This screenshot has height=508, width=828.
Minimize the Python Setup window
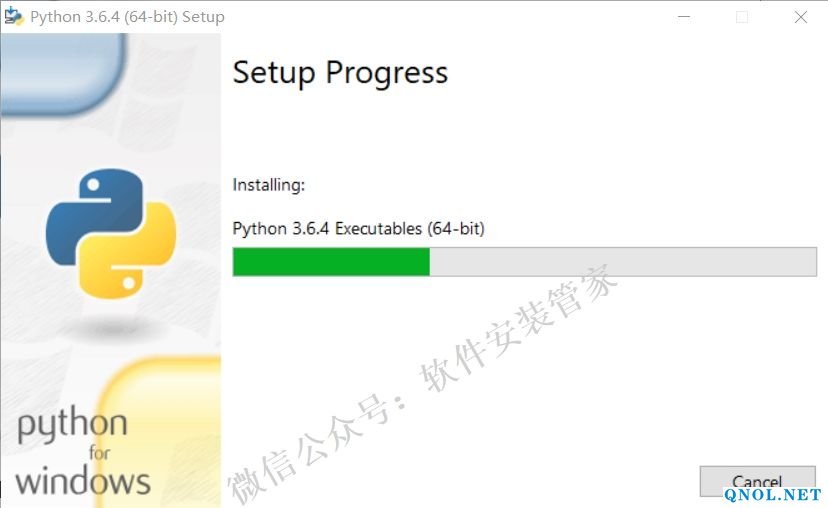click(x=684, y=17)
